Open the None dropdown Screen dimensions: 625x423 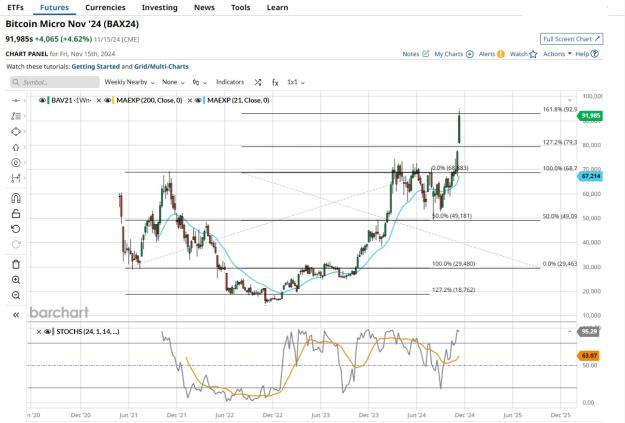coord(173,82)
